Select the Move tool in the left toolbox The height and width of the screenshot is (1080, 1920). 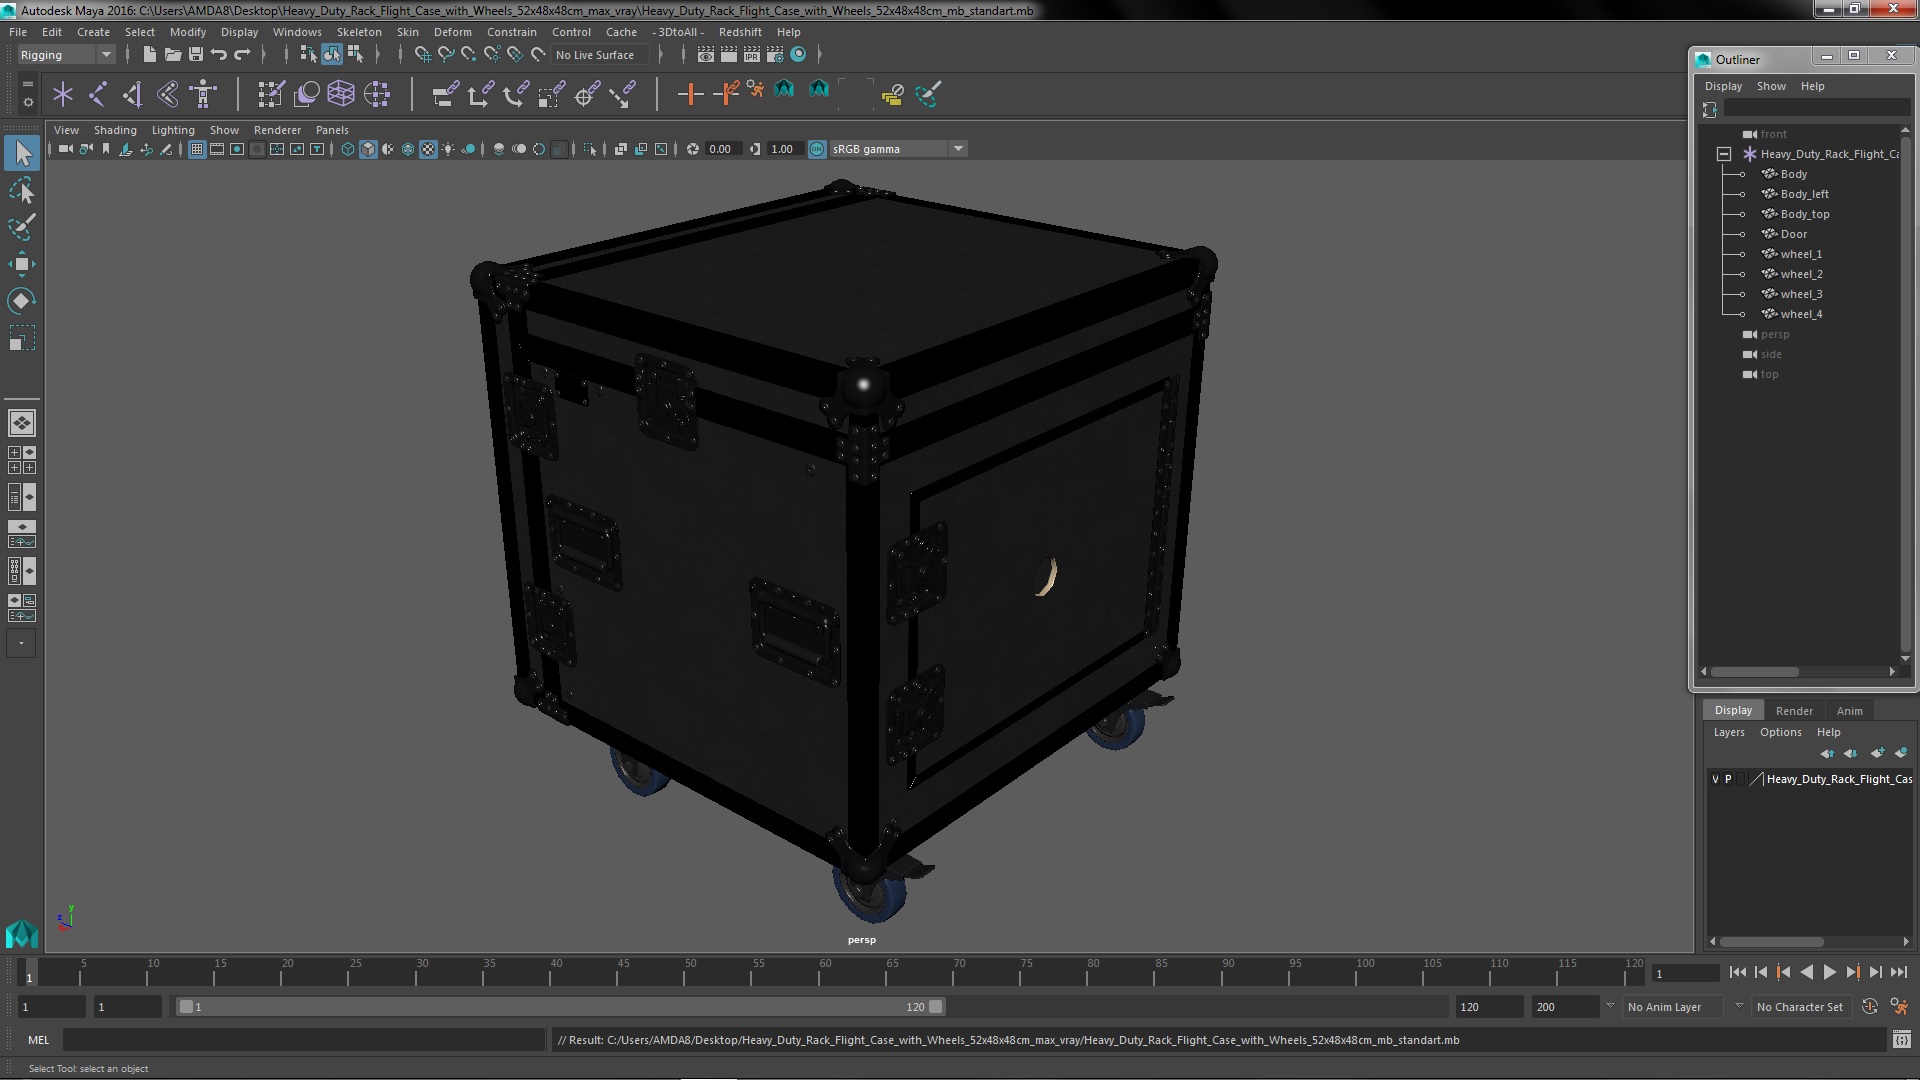[x=21, y=265]
